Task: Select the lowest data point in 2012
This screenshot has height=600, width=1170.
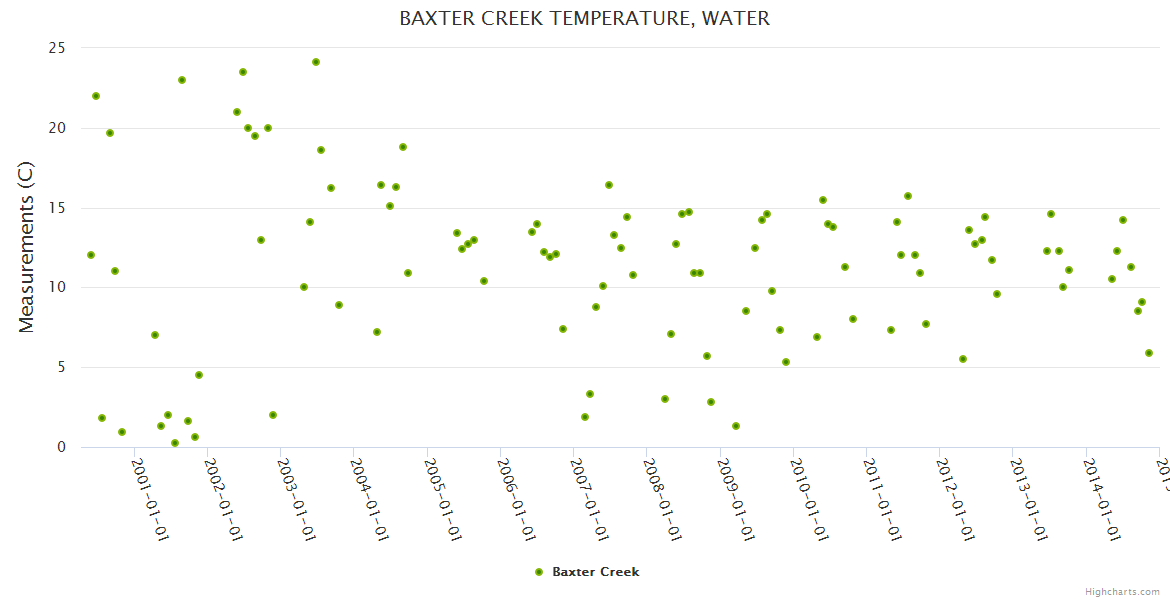Action: tap(963, 359)
